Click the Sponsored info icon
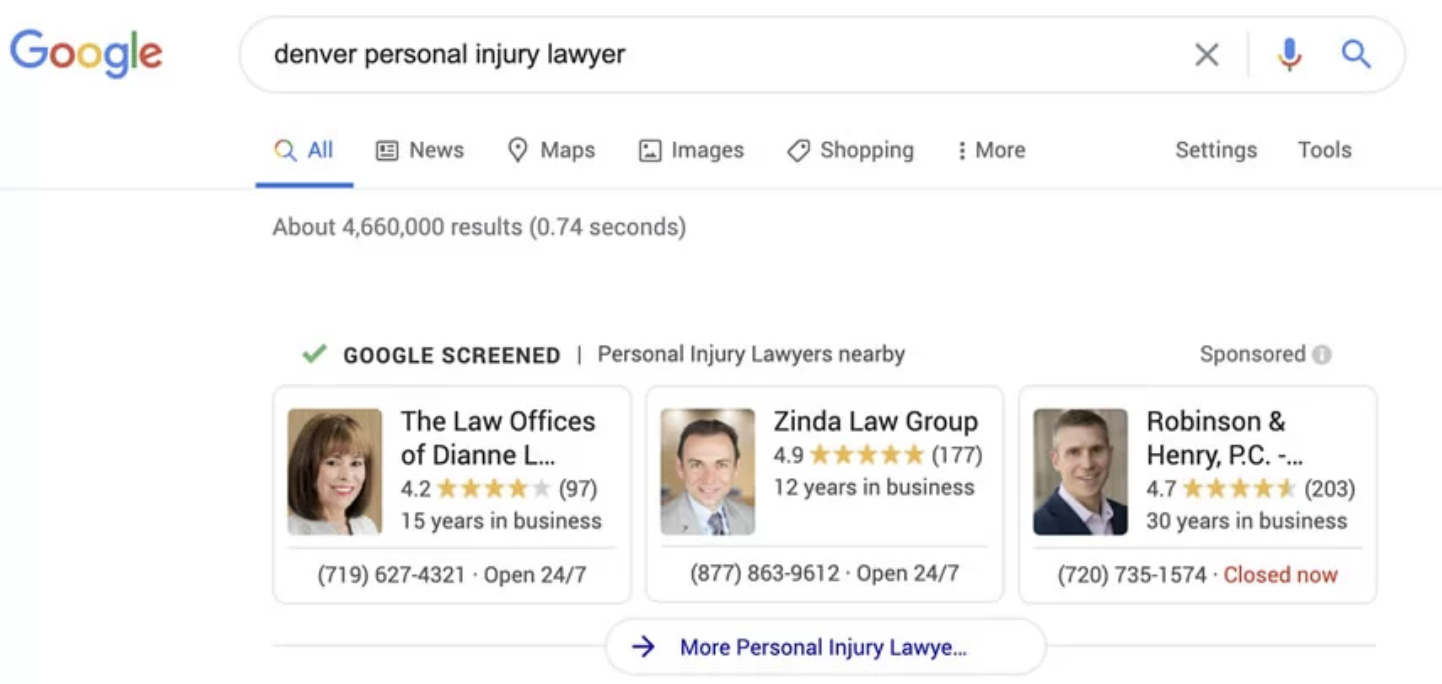Viewport: 1442px width, 684px height. [x=1322, y=355]
